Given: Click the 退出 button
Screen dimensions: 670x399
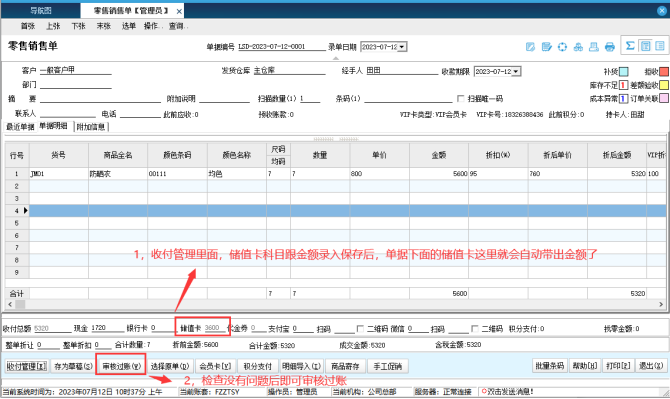Looking at the screenshot, I should pyautogui.click(x=651, y=366).
